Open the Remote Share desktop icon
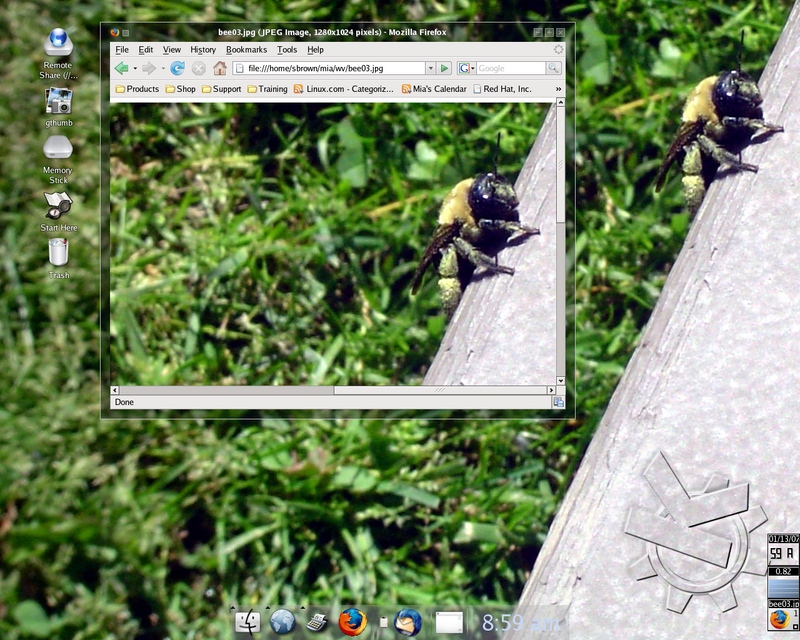 click(x=58, y=53)
